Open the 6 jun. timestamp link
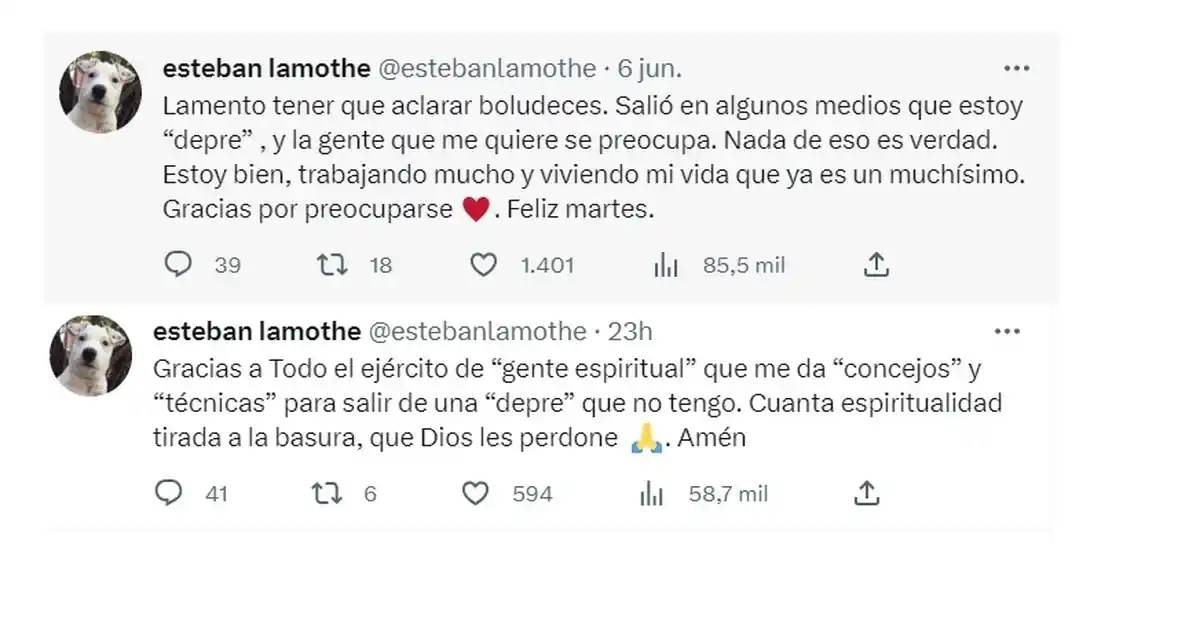This screenshot has height=628, width=1200. click(650, 68)
